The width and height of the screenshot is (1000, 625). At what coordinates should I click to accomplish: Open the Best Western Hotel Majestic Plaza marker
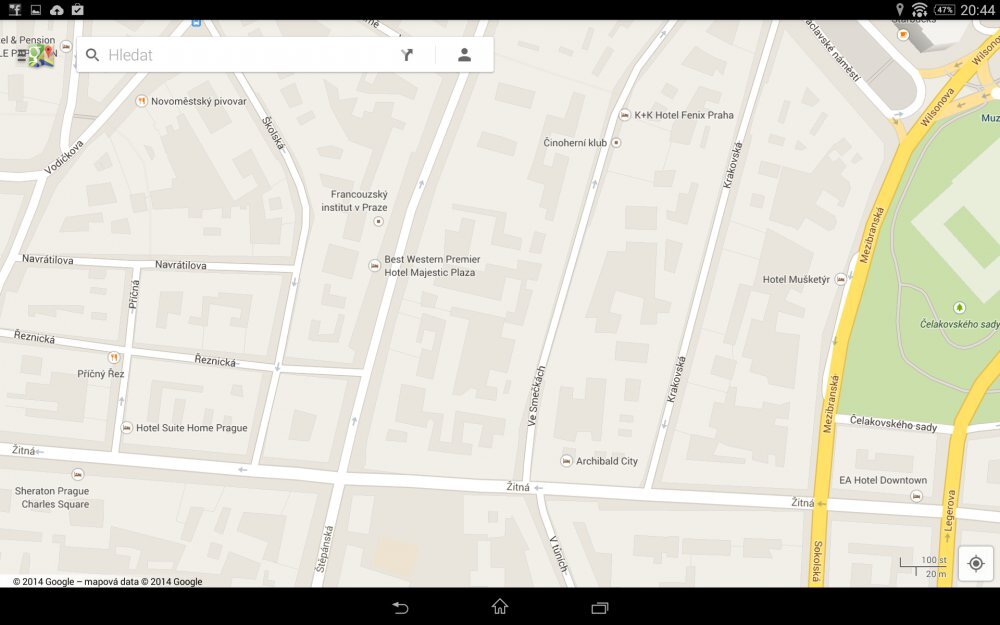pos(373,265)
